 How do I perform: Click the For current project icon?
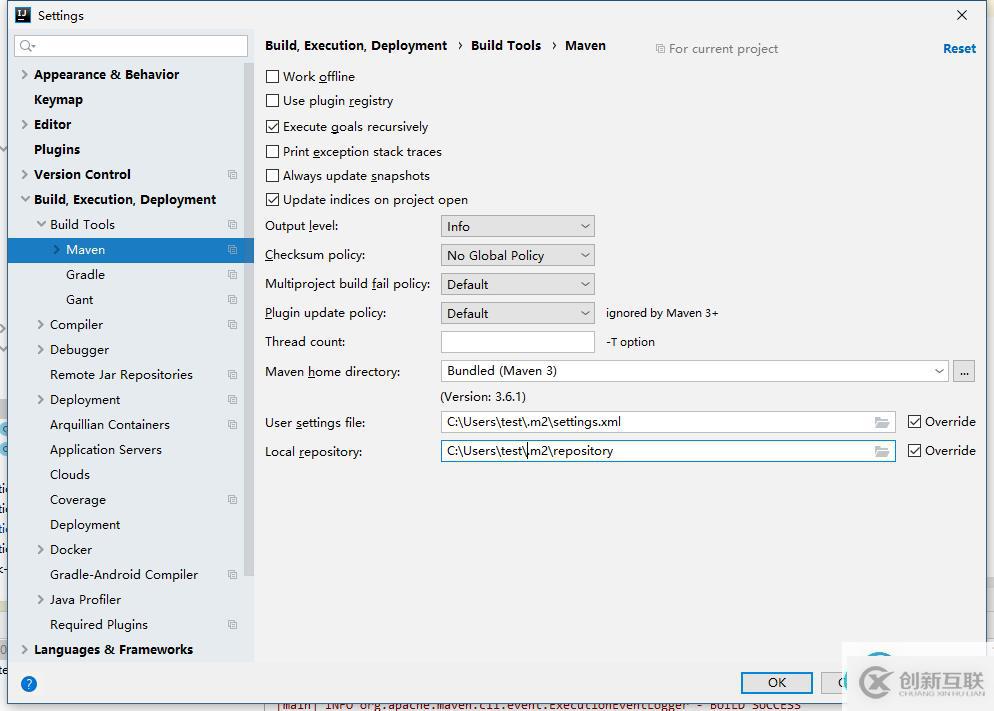660,49
